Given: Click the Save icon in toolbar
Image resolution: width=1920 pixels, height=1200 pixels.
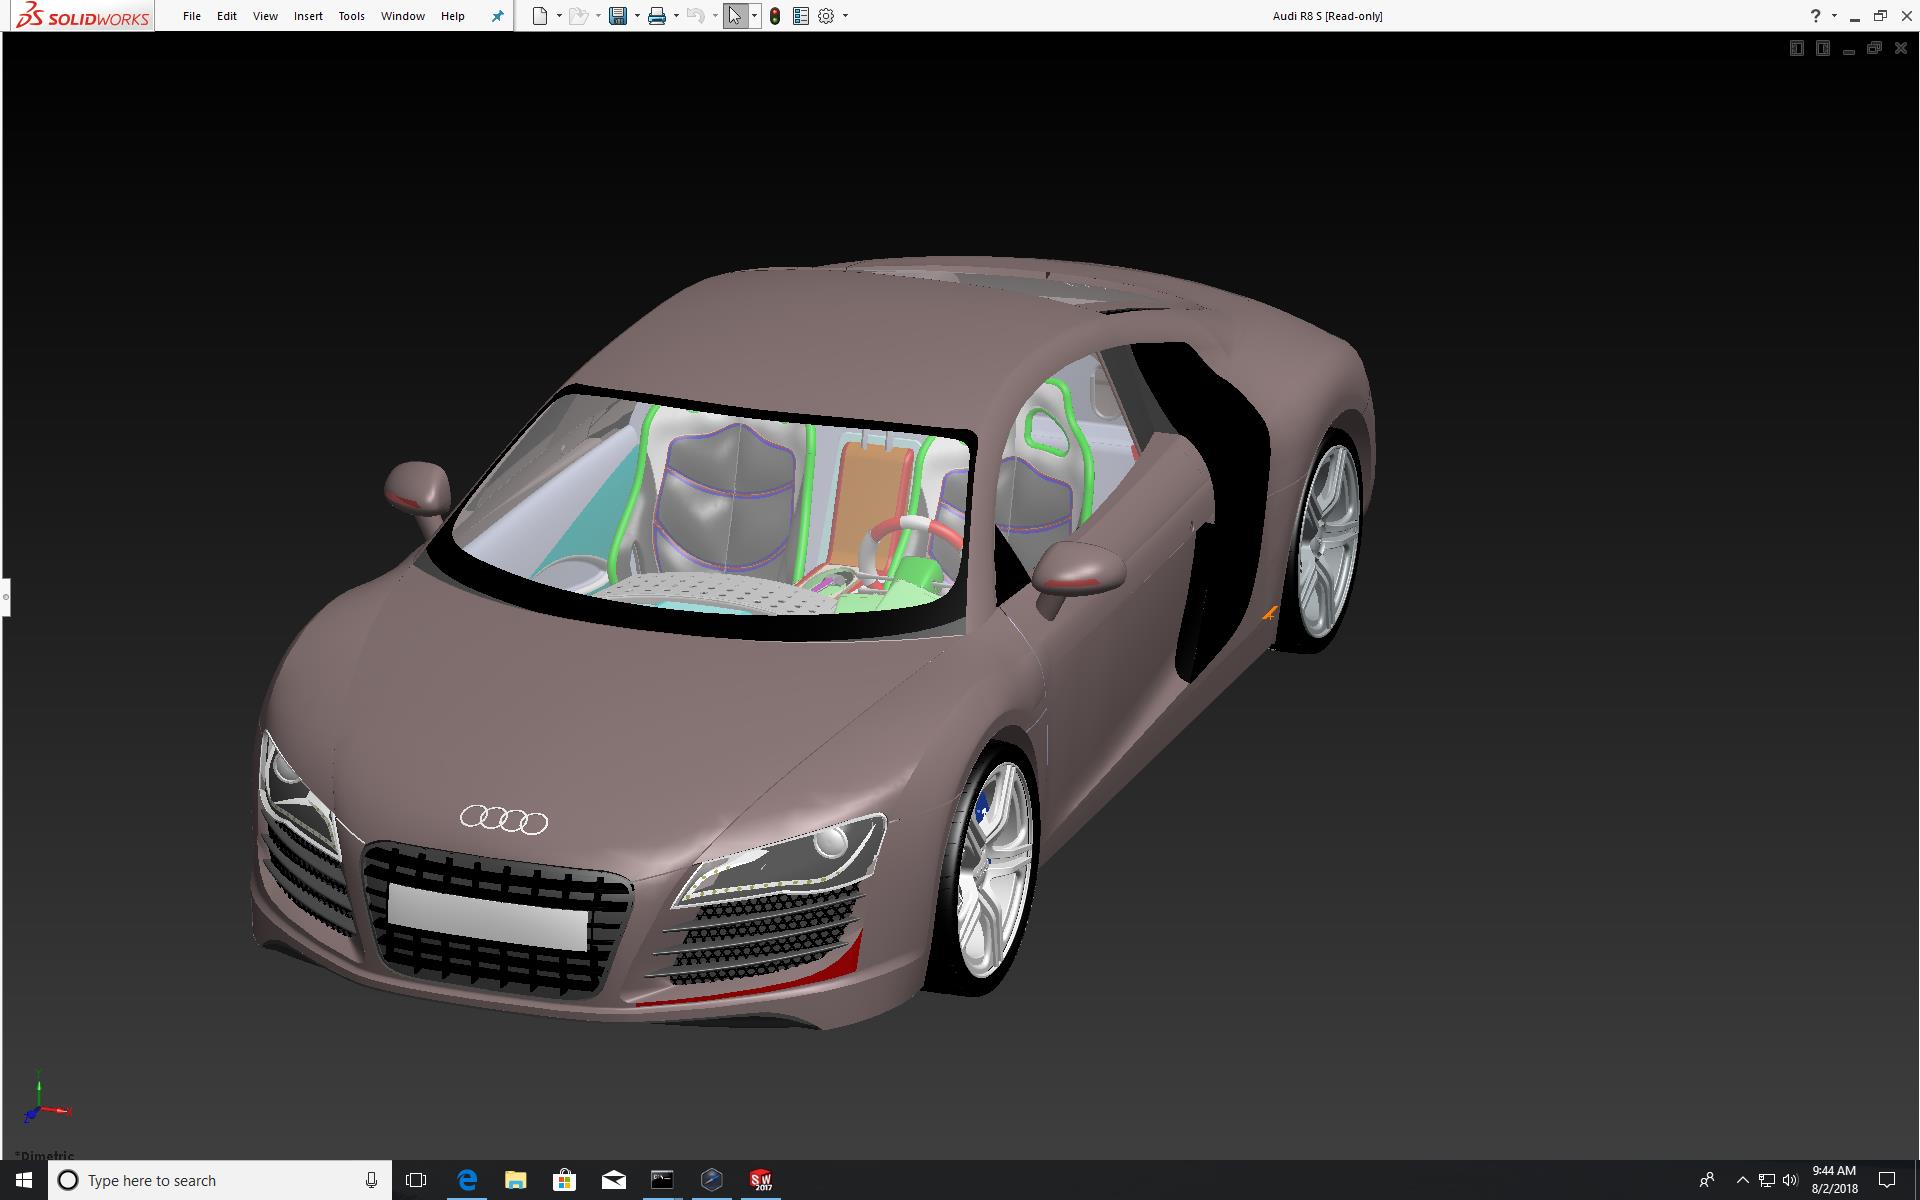Looking at the screenshot, I should [618, 16].
